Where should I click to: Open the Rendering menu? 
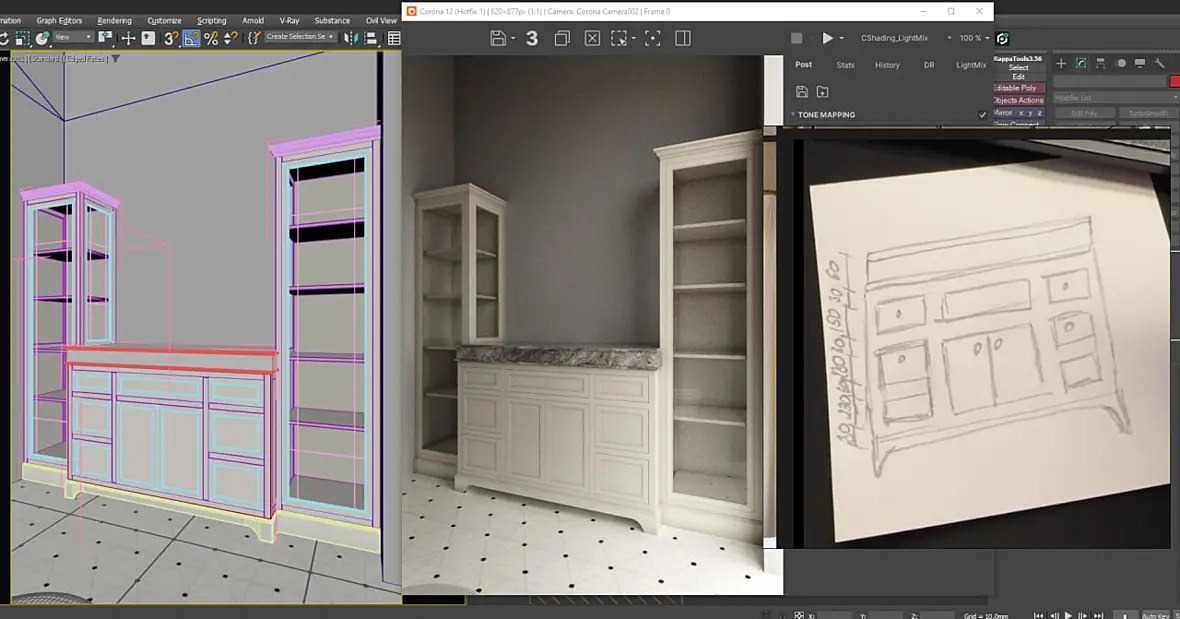click(x=114, y=20)
